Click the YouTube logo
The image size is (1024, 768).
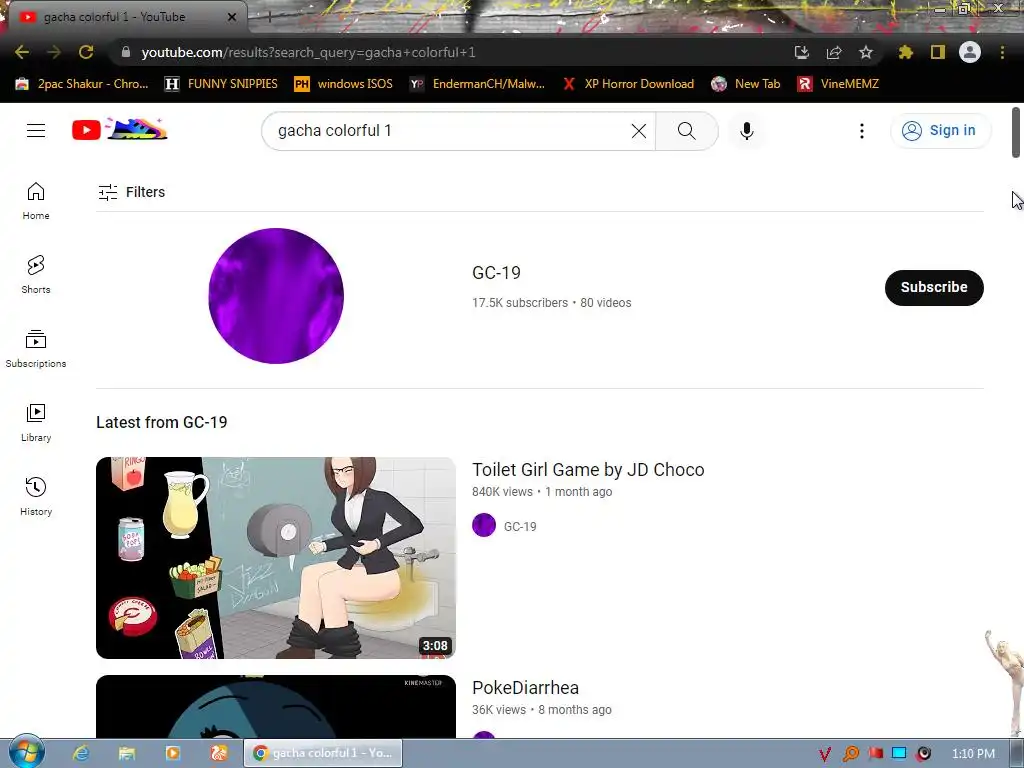120,130
